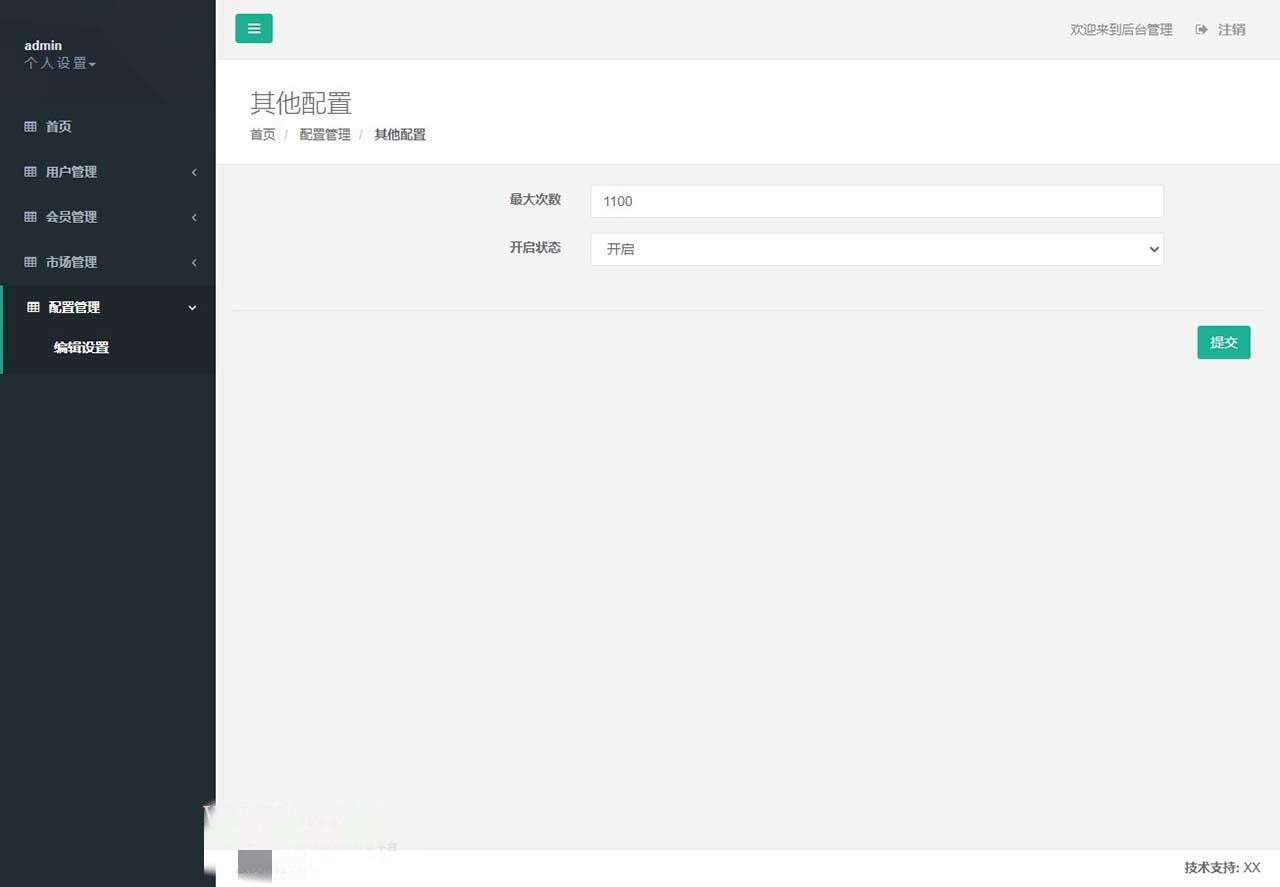Click the 最大次数 input field
This screenshot has width=1280, height=887.
pos(876,201)
